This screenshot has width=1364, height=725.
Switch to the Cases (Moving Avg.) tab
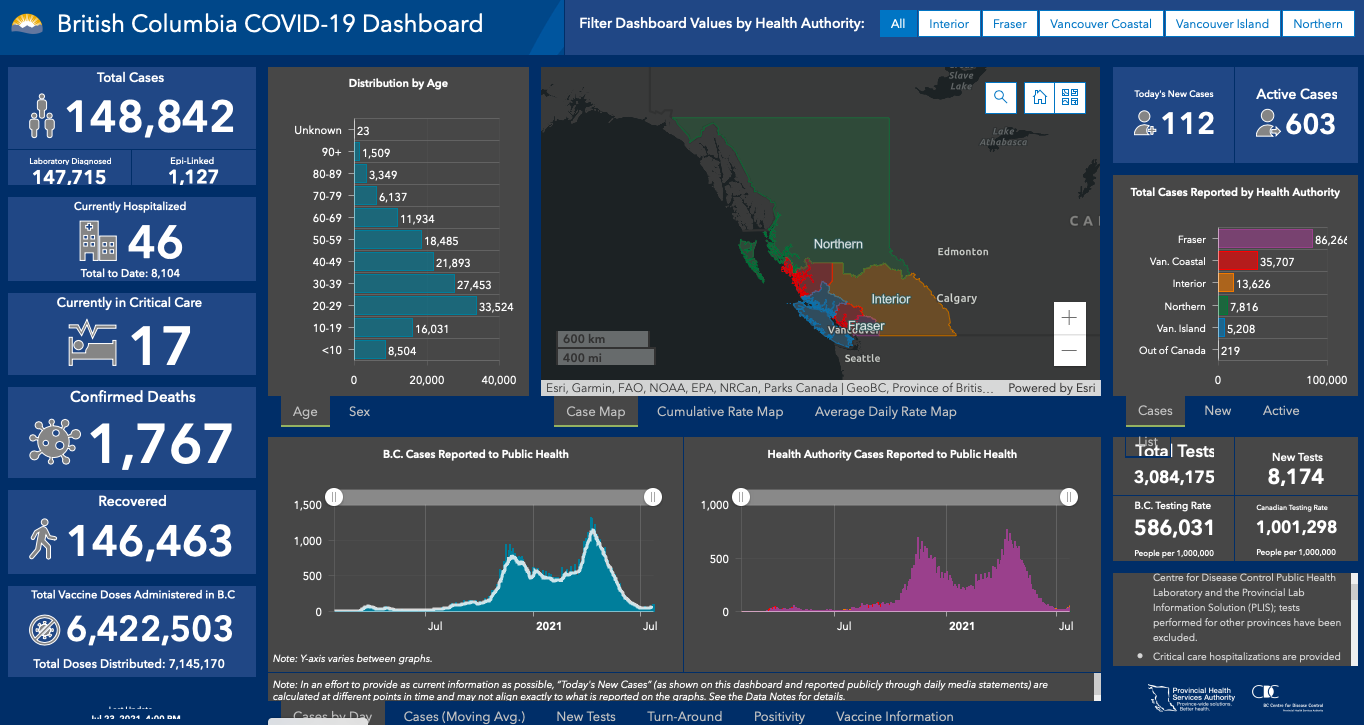[x=464, y=716]
